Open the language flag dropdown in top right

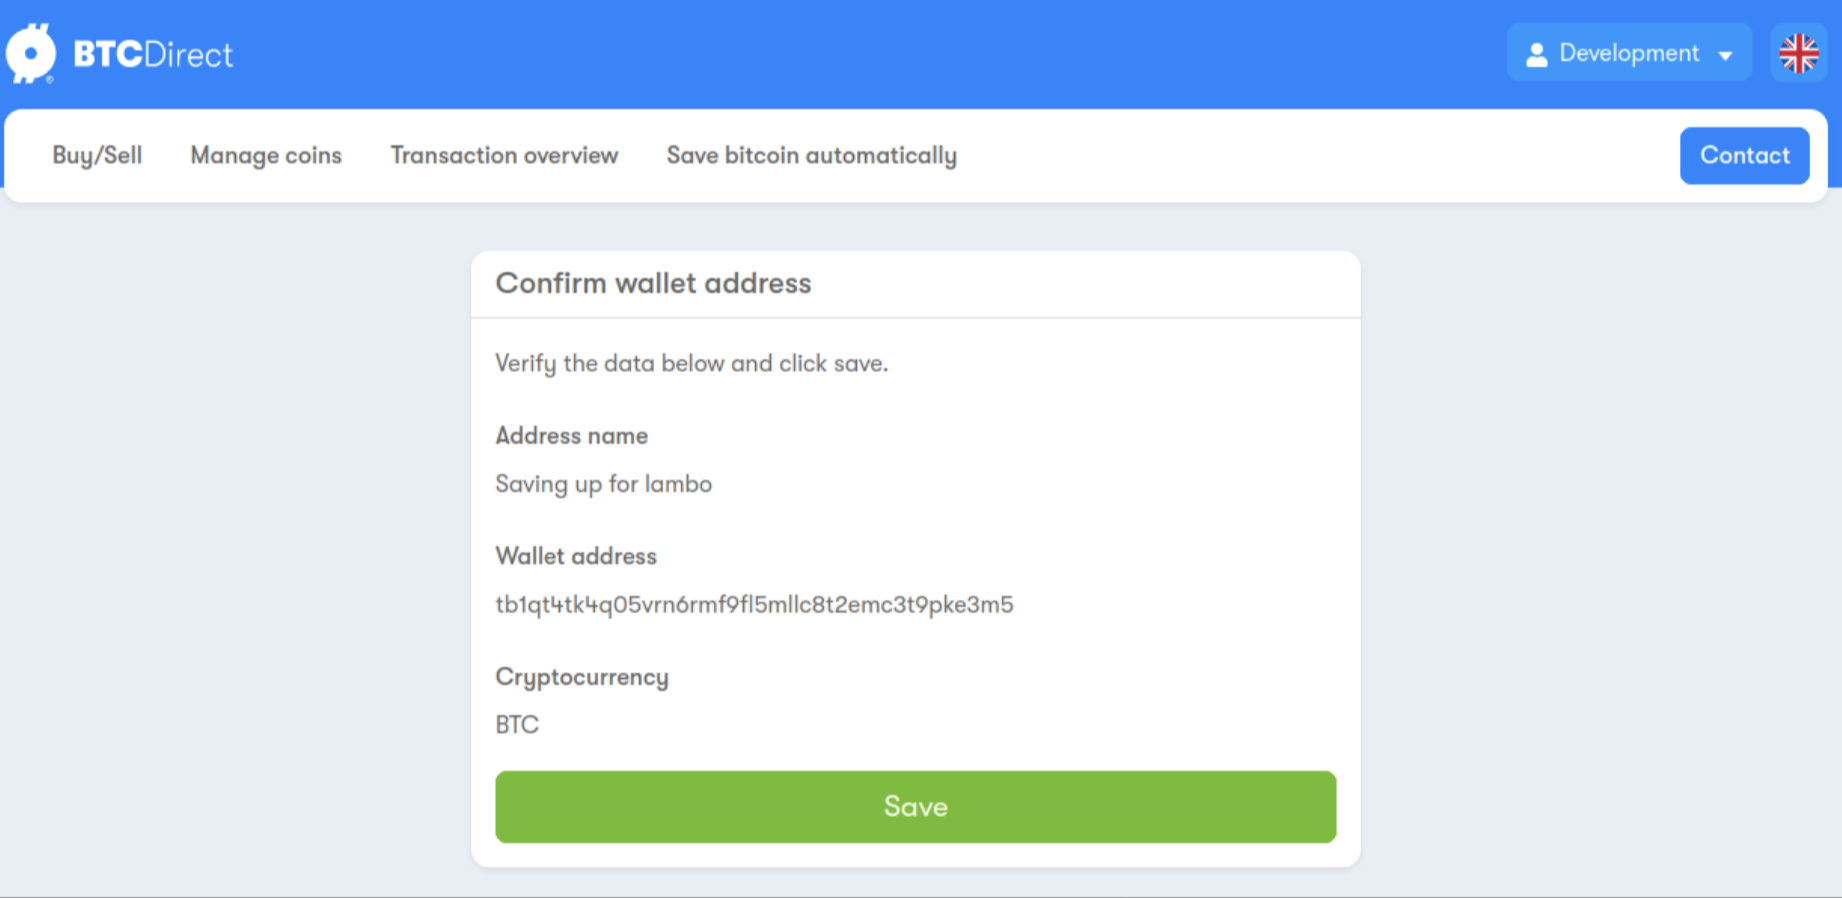coord(1797,53)
